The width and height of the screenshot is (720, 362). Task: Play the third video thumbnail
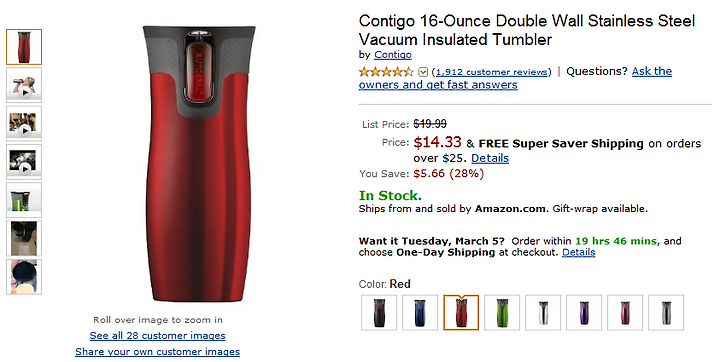pos(24,162)
